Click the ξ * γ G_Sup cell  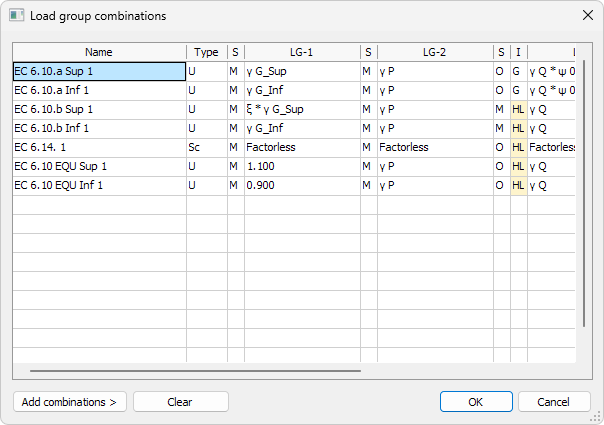point(302,109)
